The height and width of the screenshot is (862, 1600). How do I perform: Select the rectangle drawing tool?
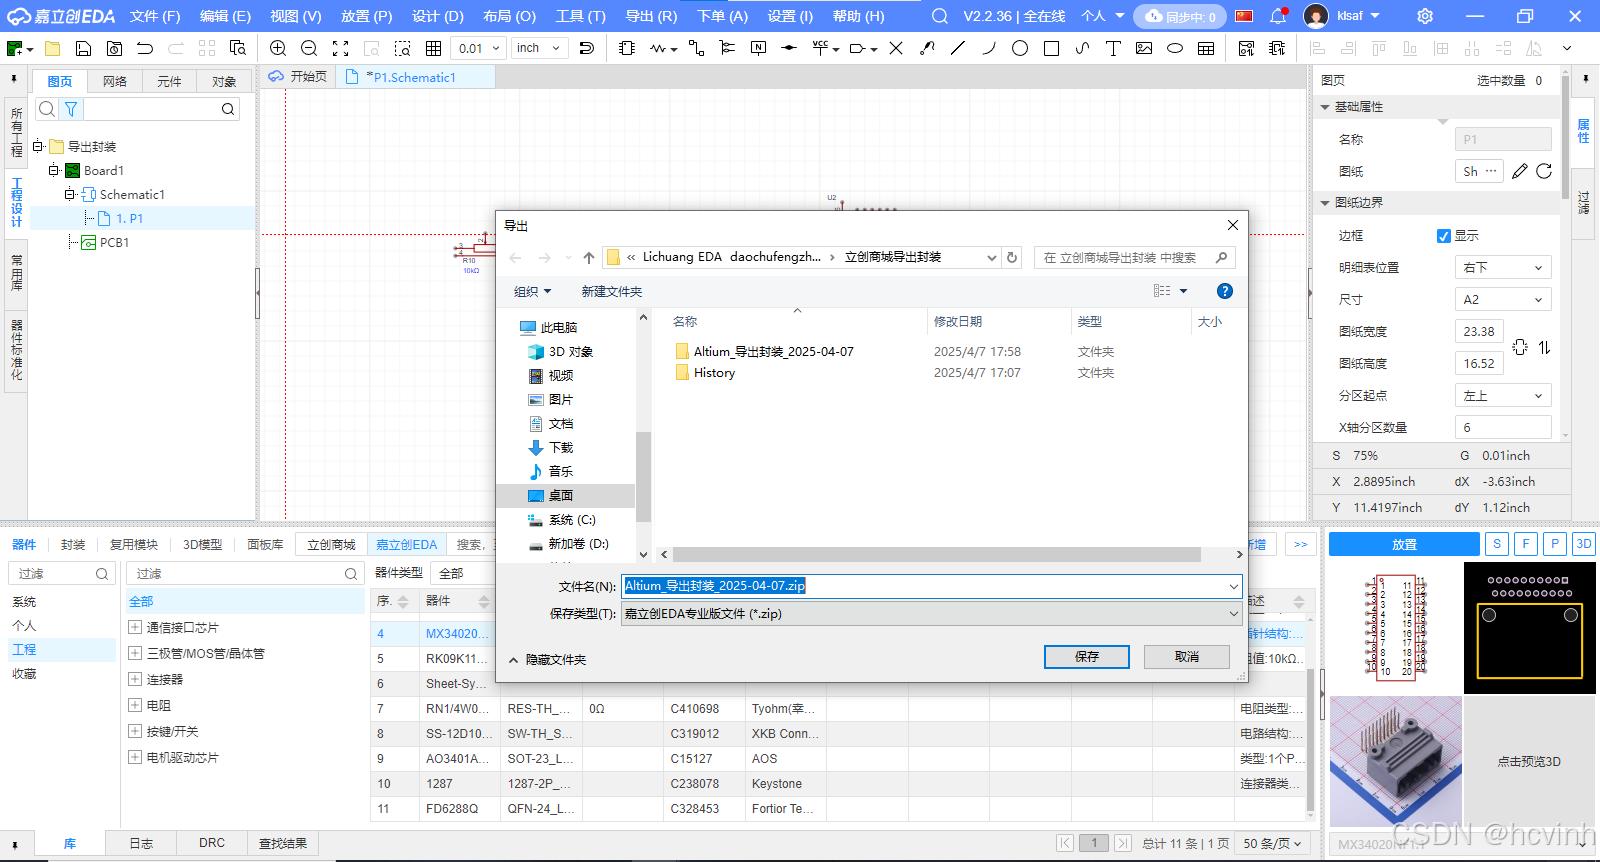point(1051,48)
